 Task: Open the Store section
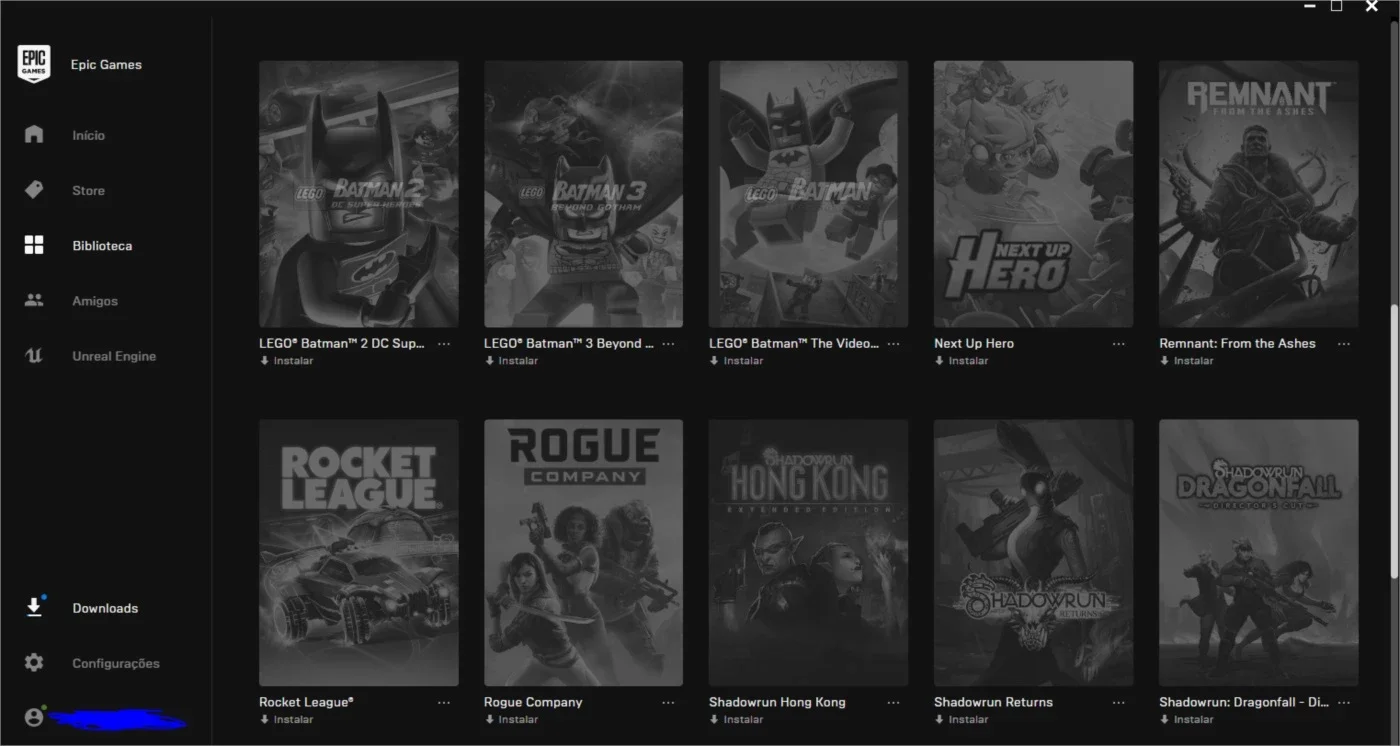coord(88,190)
